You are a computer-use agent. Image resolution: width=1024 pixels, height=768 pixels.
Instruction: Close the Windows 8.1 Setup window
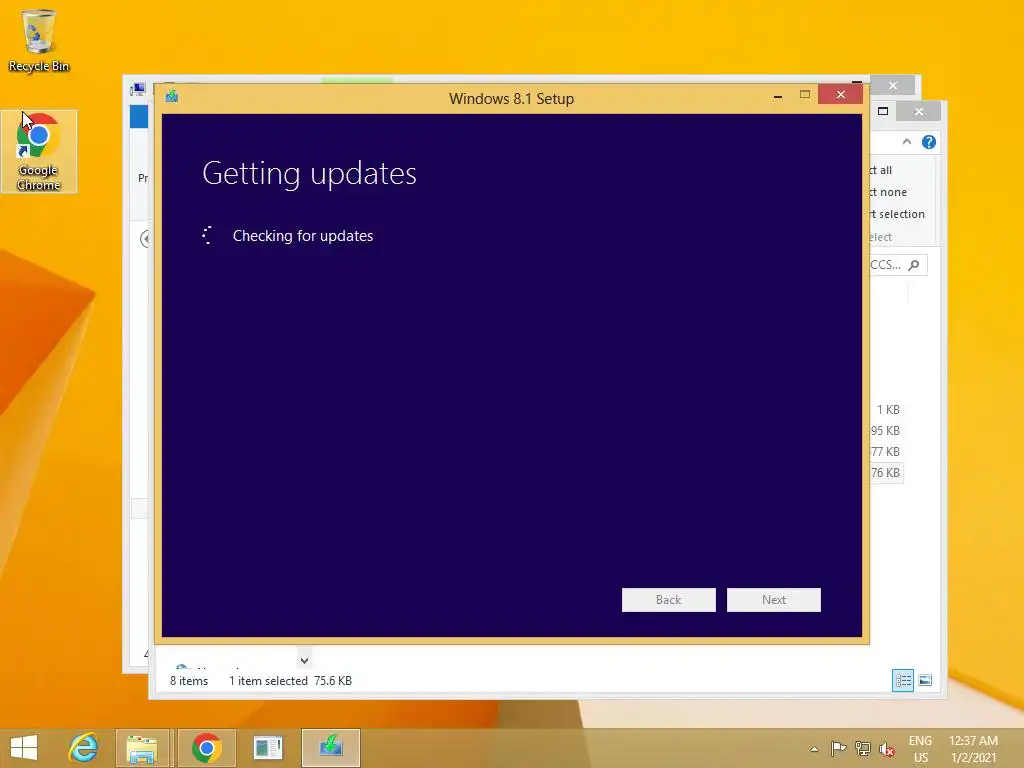840,95
